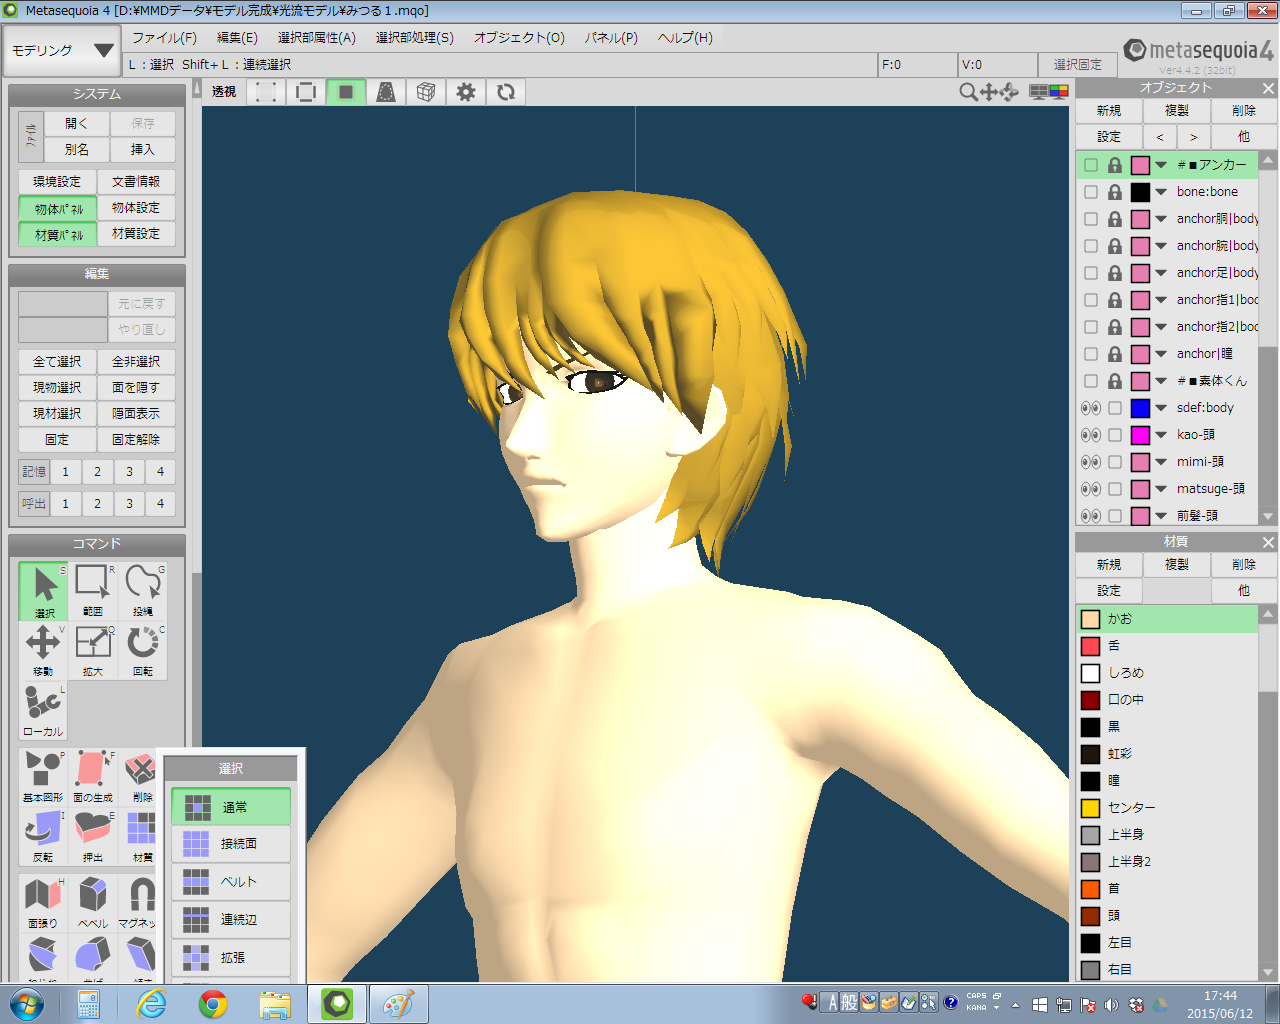Screen dimensions: 1280x1024
Task: Open the 基本図形 primitive shapes tool
Action: pyautogui.click(x=43, y=777)
